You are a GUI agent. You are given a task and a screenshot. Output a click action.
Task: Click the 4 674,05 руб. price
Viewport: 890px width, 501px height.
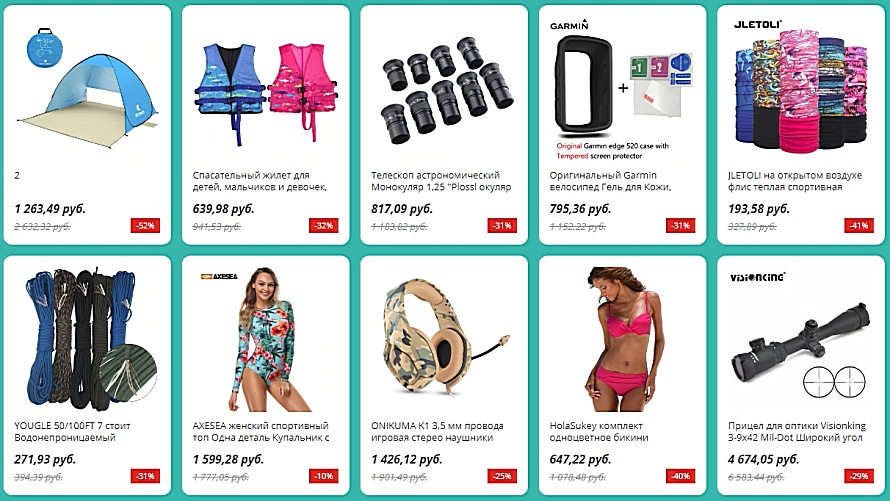coord(763,459)
